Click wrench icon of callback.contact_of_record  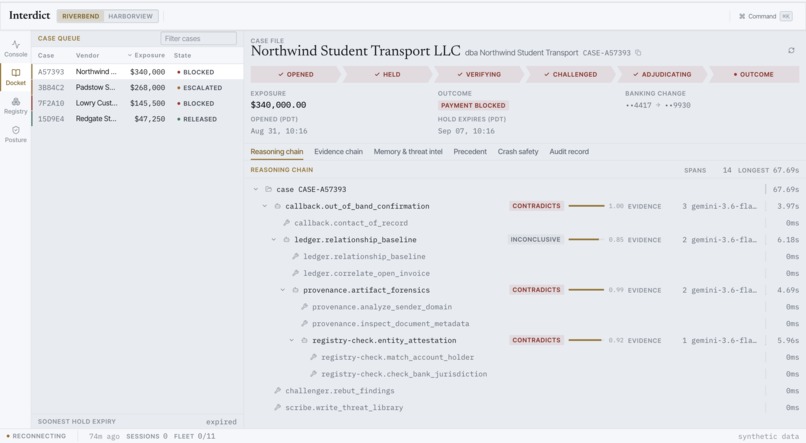[287, 223]
